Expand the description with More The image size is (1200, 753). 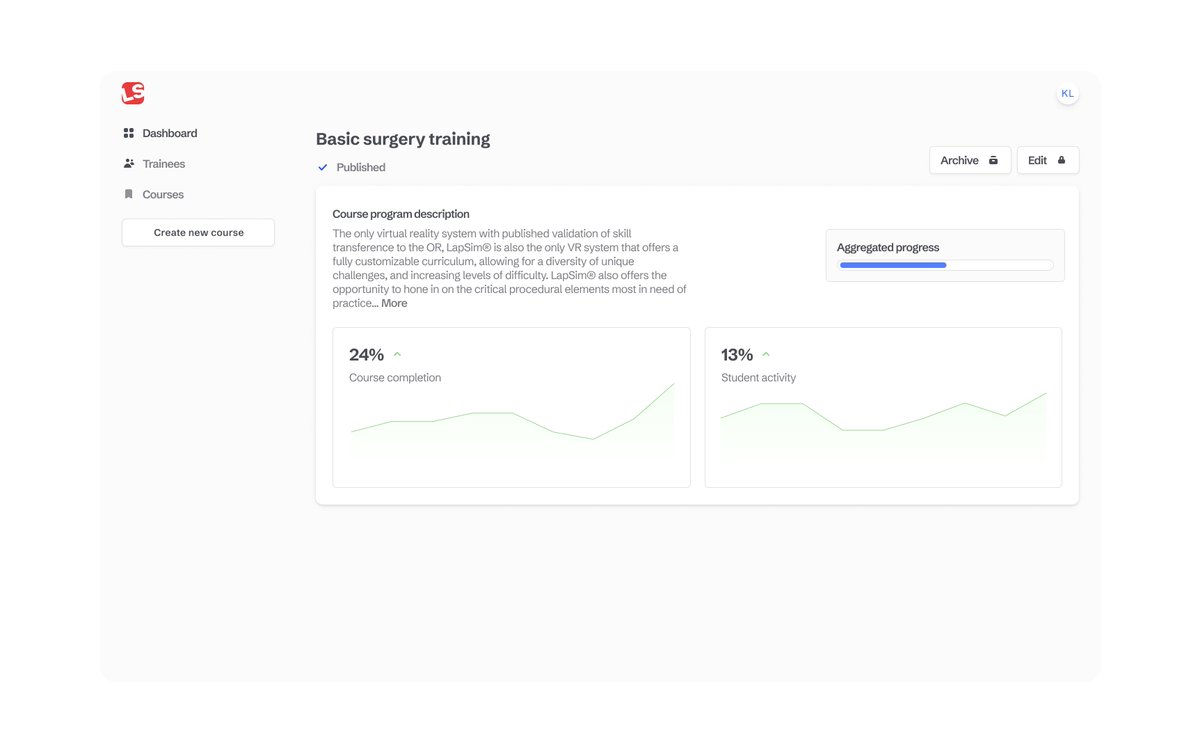(394, 303)
